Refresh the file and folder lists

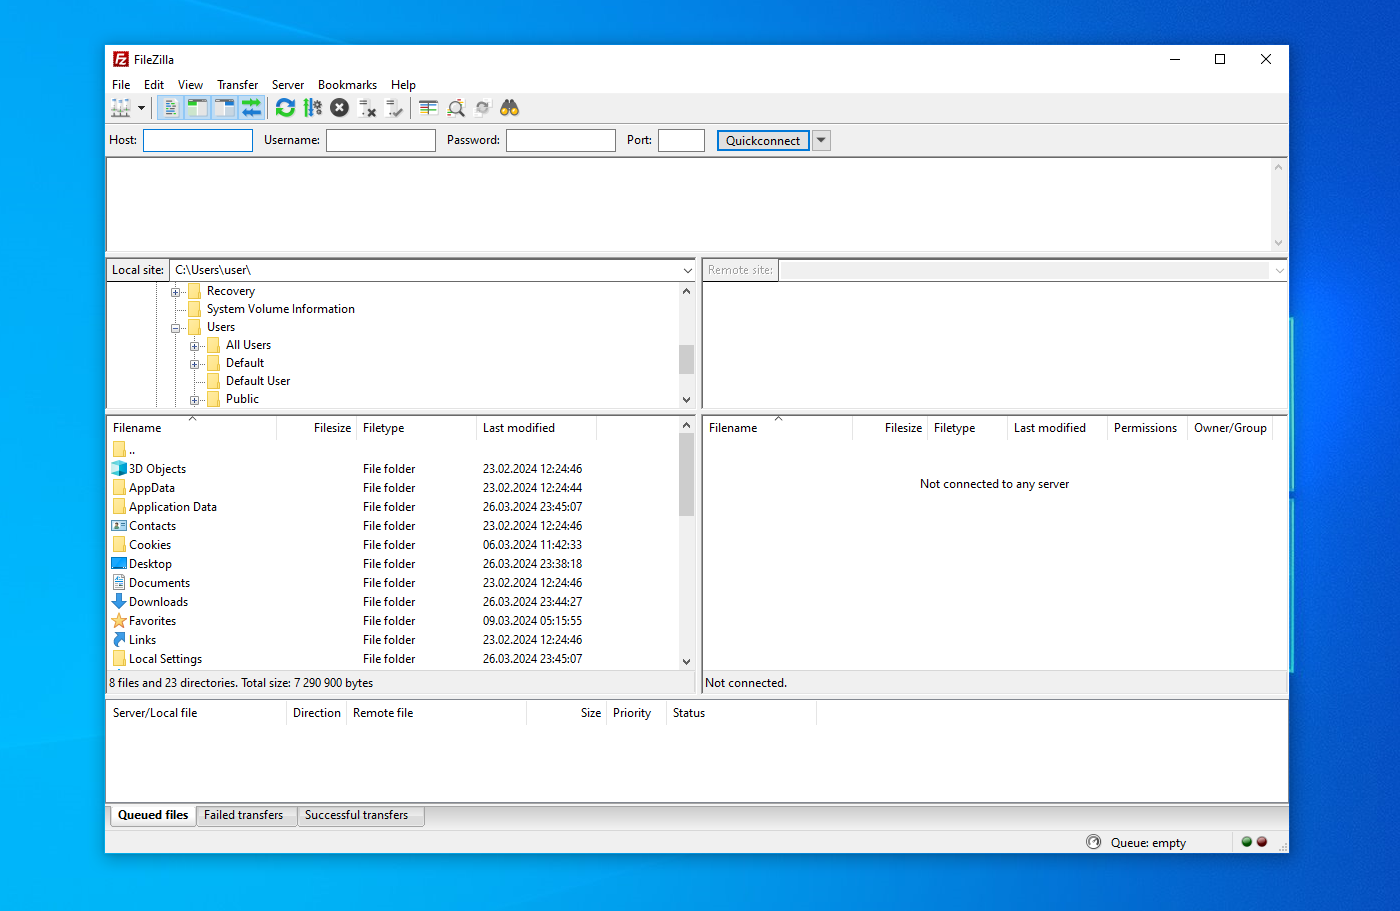coord(285,107)
